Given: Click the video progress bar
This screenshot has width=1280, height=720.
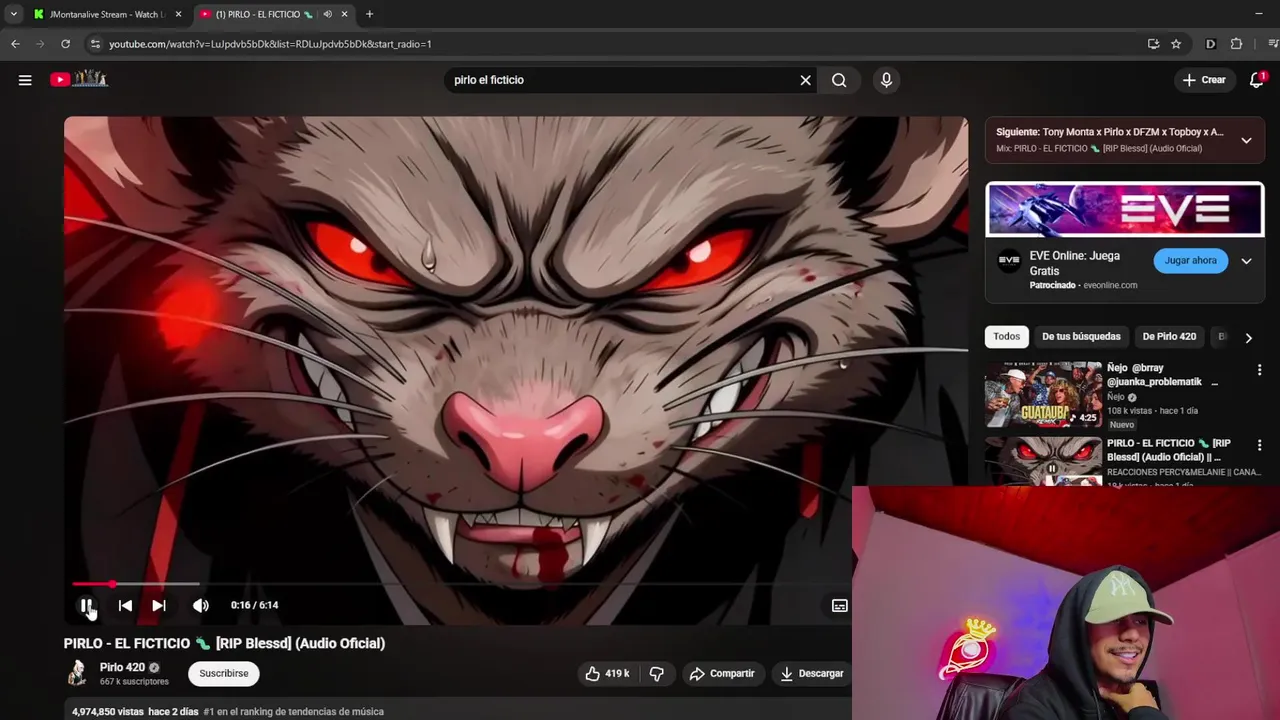Looking at the screenshot, I should [x=460, y=584].
